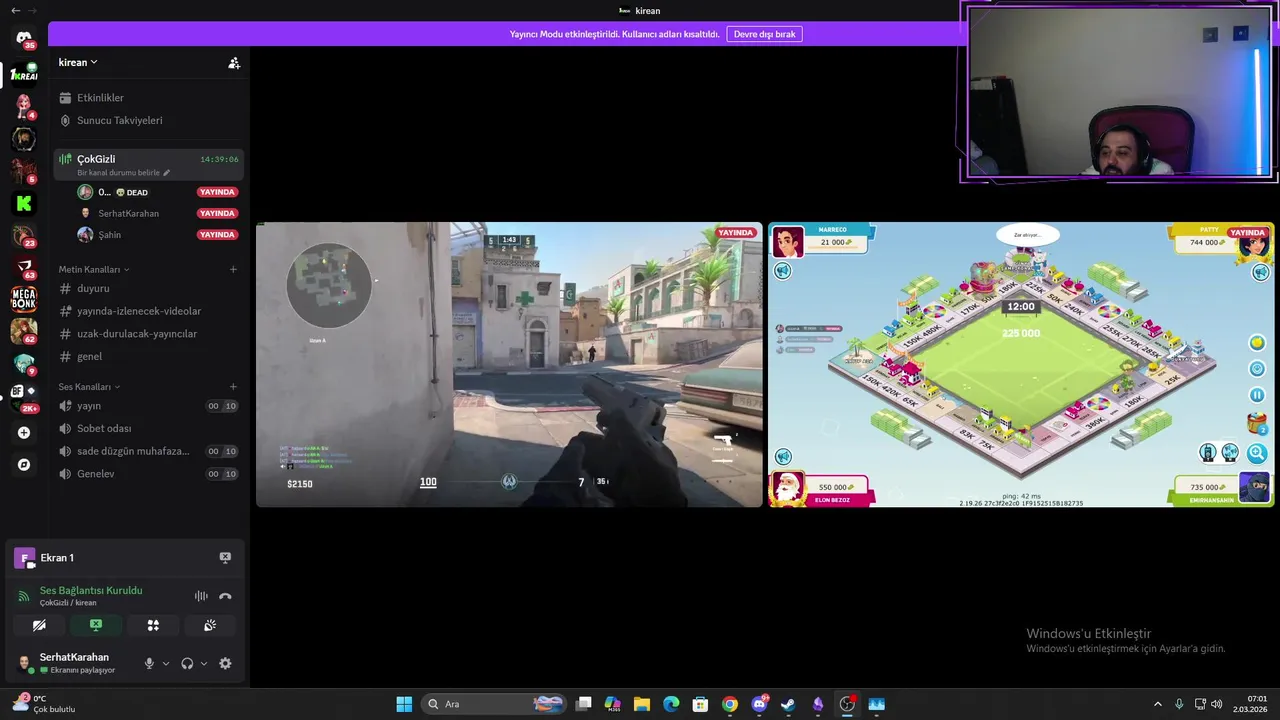Image resolution: width=1280 pixels, height=720 pixels.
Task: Open User Settings gear icon
Action: click(x=225, y=663)
